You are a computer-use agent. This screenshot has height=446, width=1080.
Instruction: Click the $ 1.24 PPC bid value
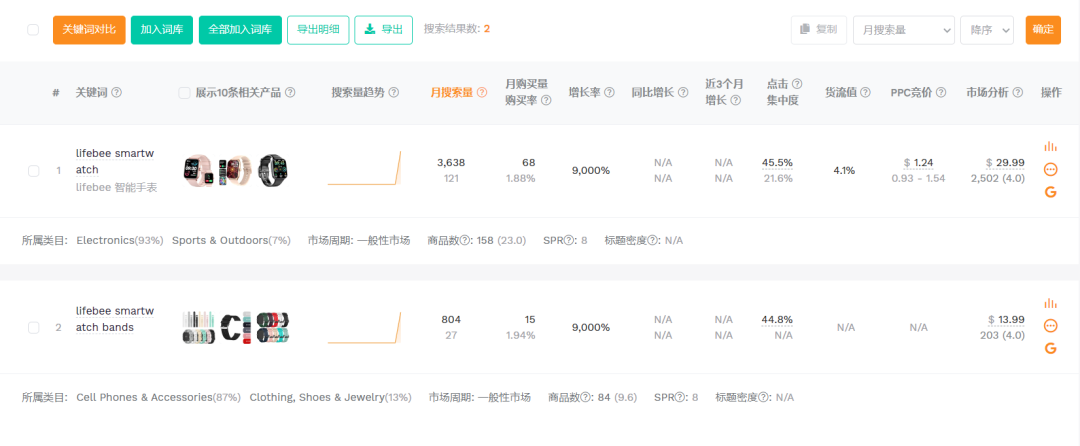pyautogui.click(x=918, y=162)
